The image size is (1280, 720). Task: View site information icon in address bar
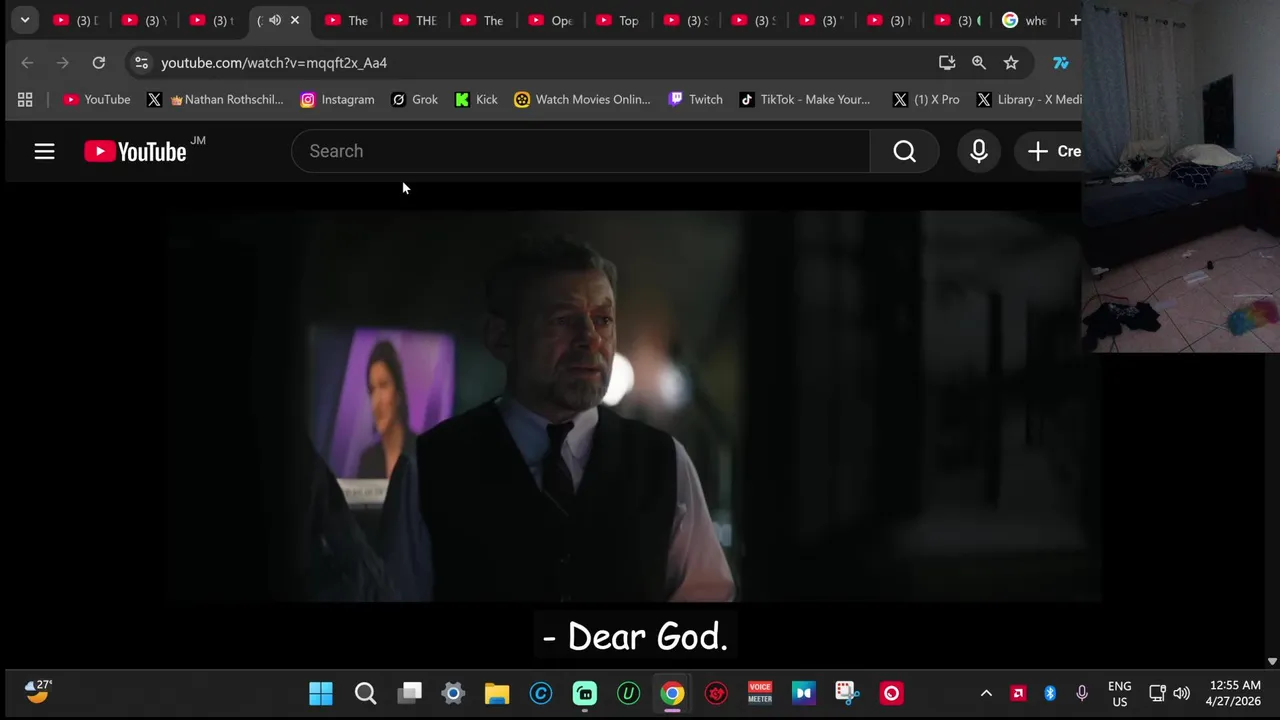(x=142, y=63)
